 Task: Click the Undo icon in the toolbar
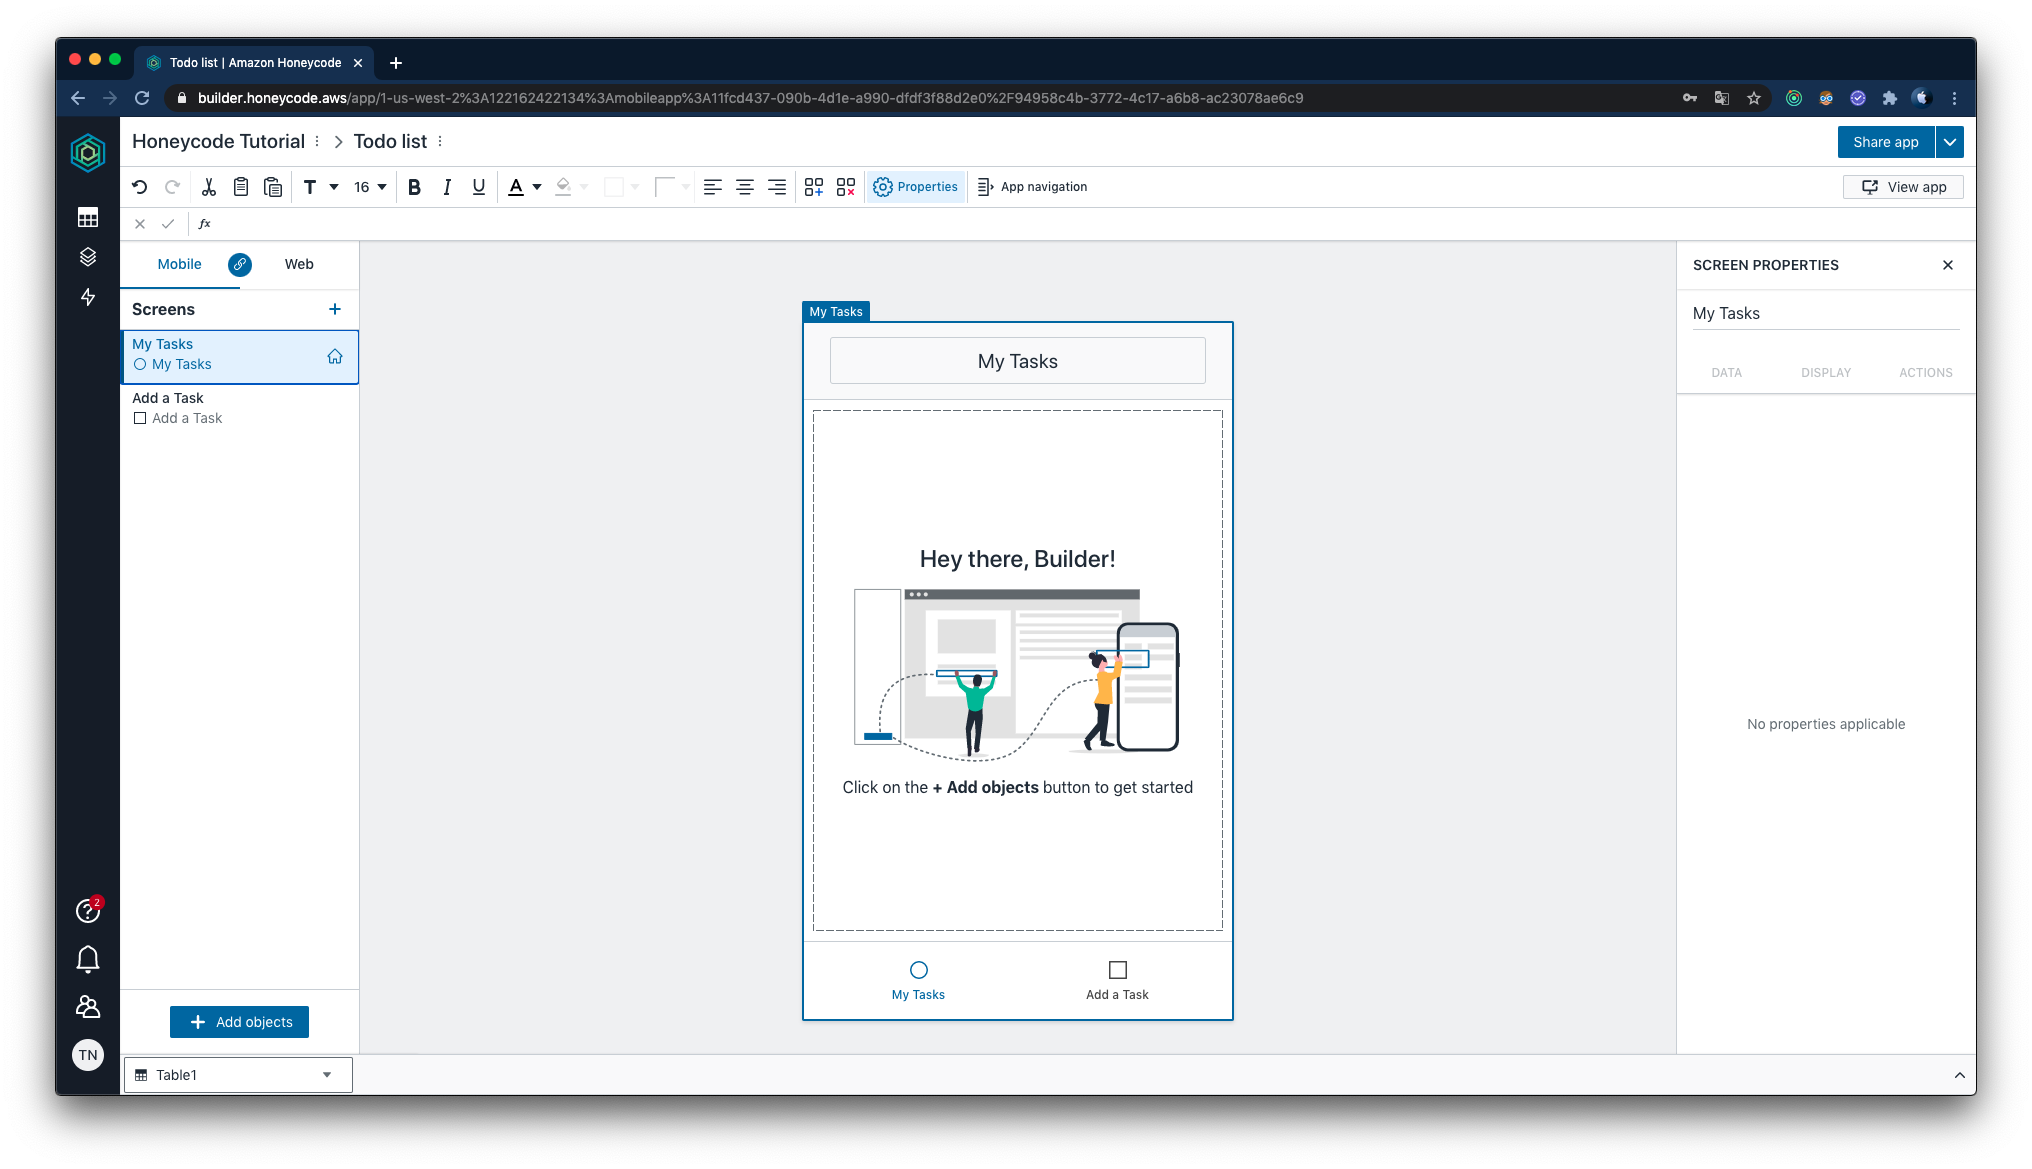coord(140,187)
